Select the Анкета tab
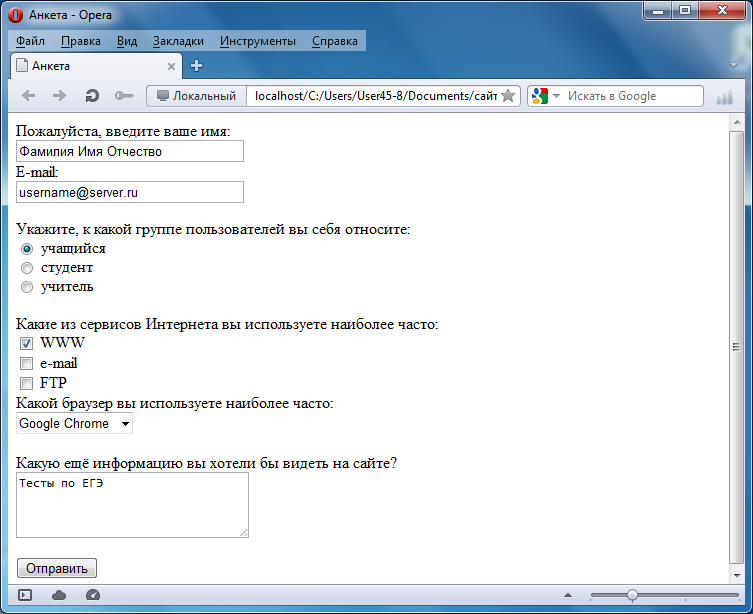This screenshot has height=614, width=753. point(96,66)
